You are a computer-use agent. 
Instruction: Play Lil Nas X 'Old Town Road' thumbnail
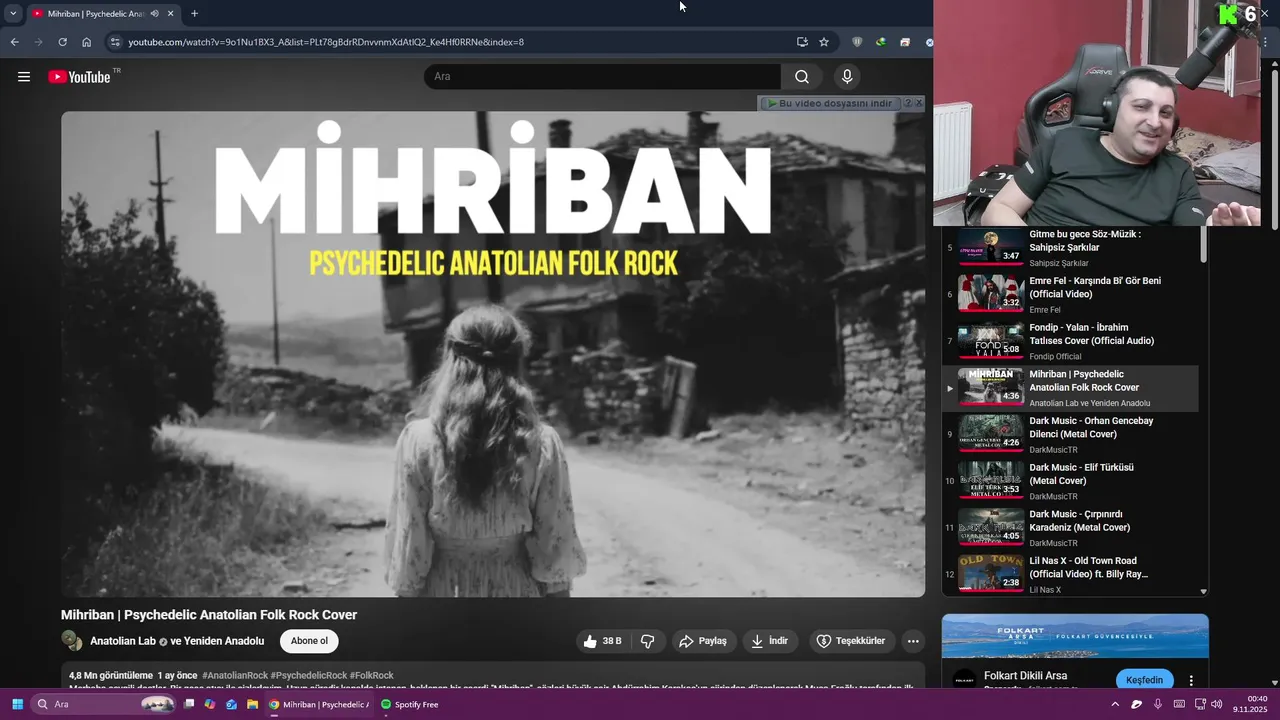click(991, 574)
